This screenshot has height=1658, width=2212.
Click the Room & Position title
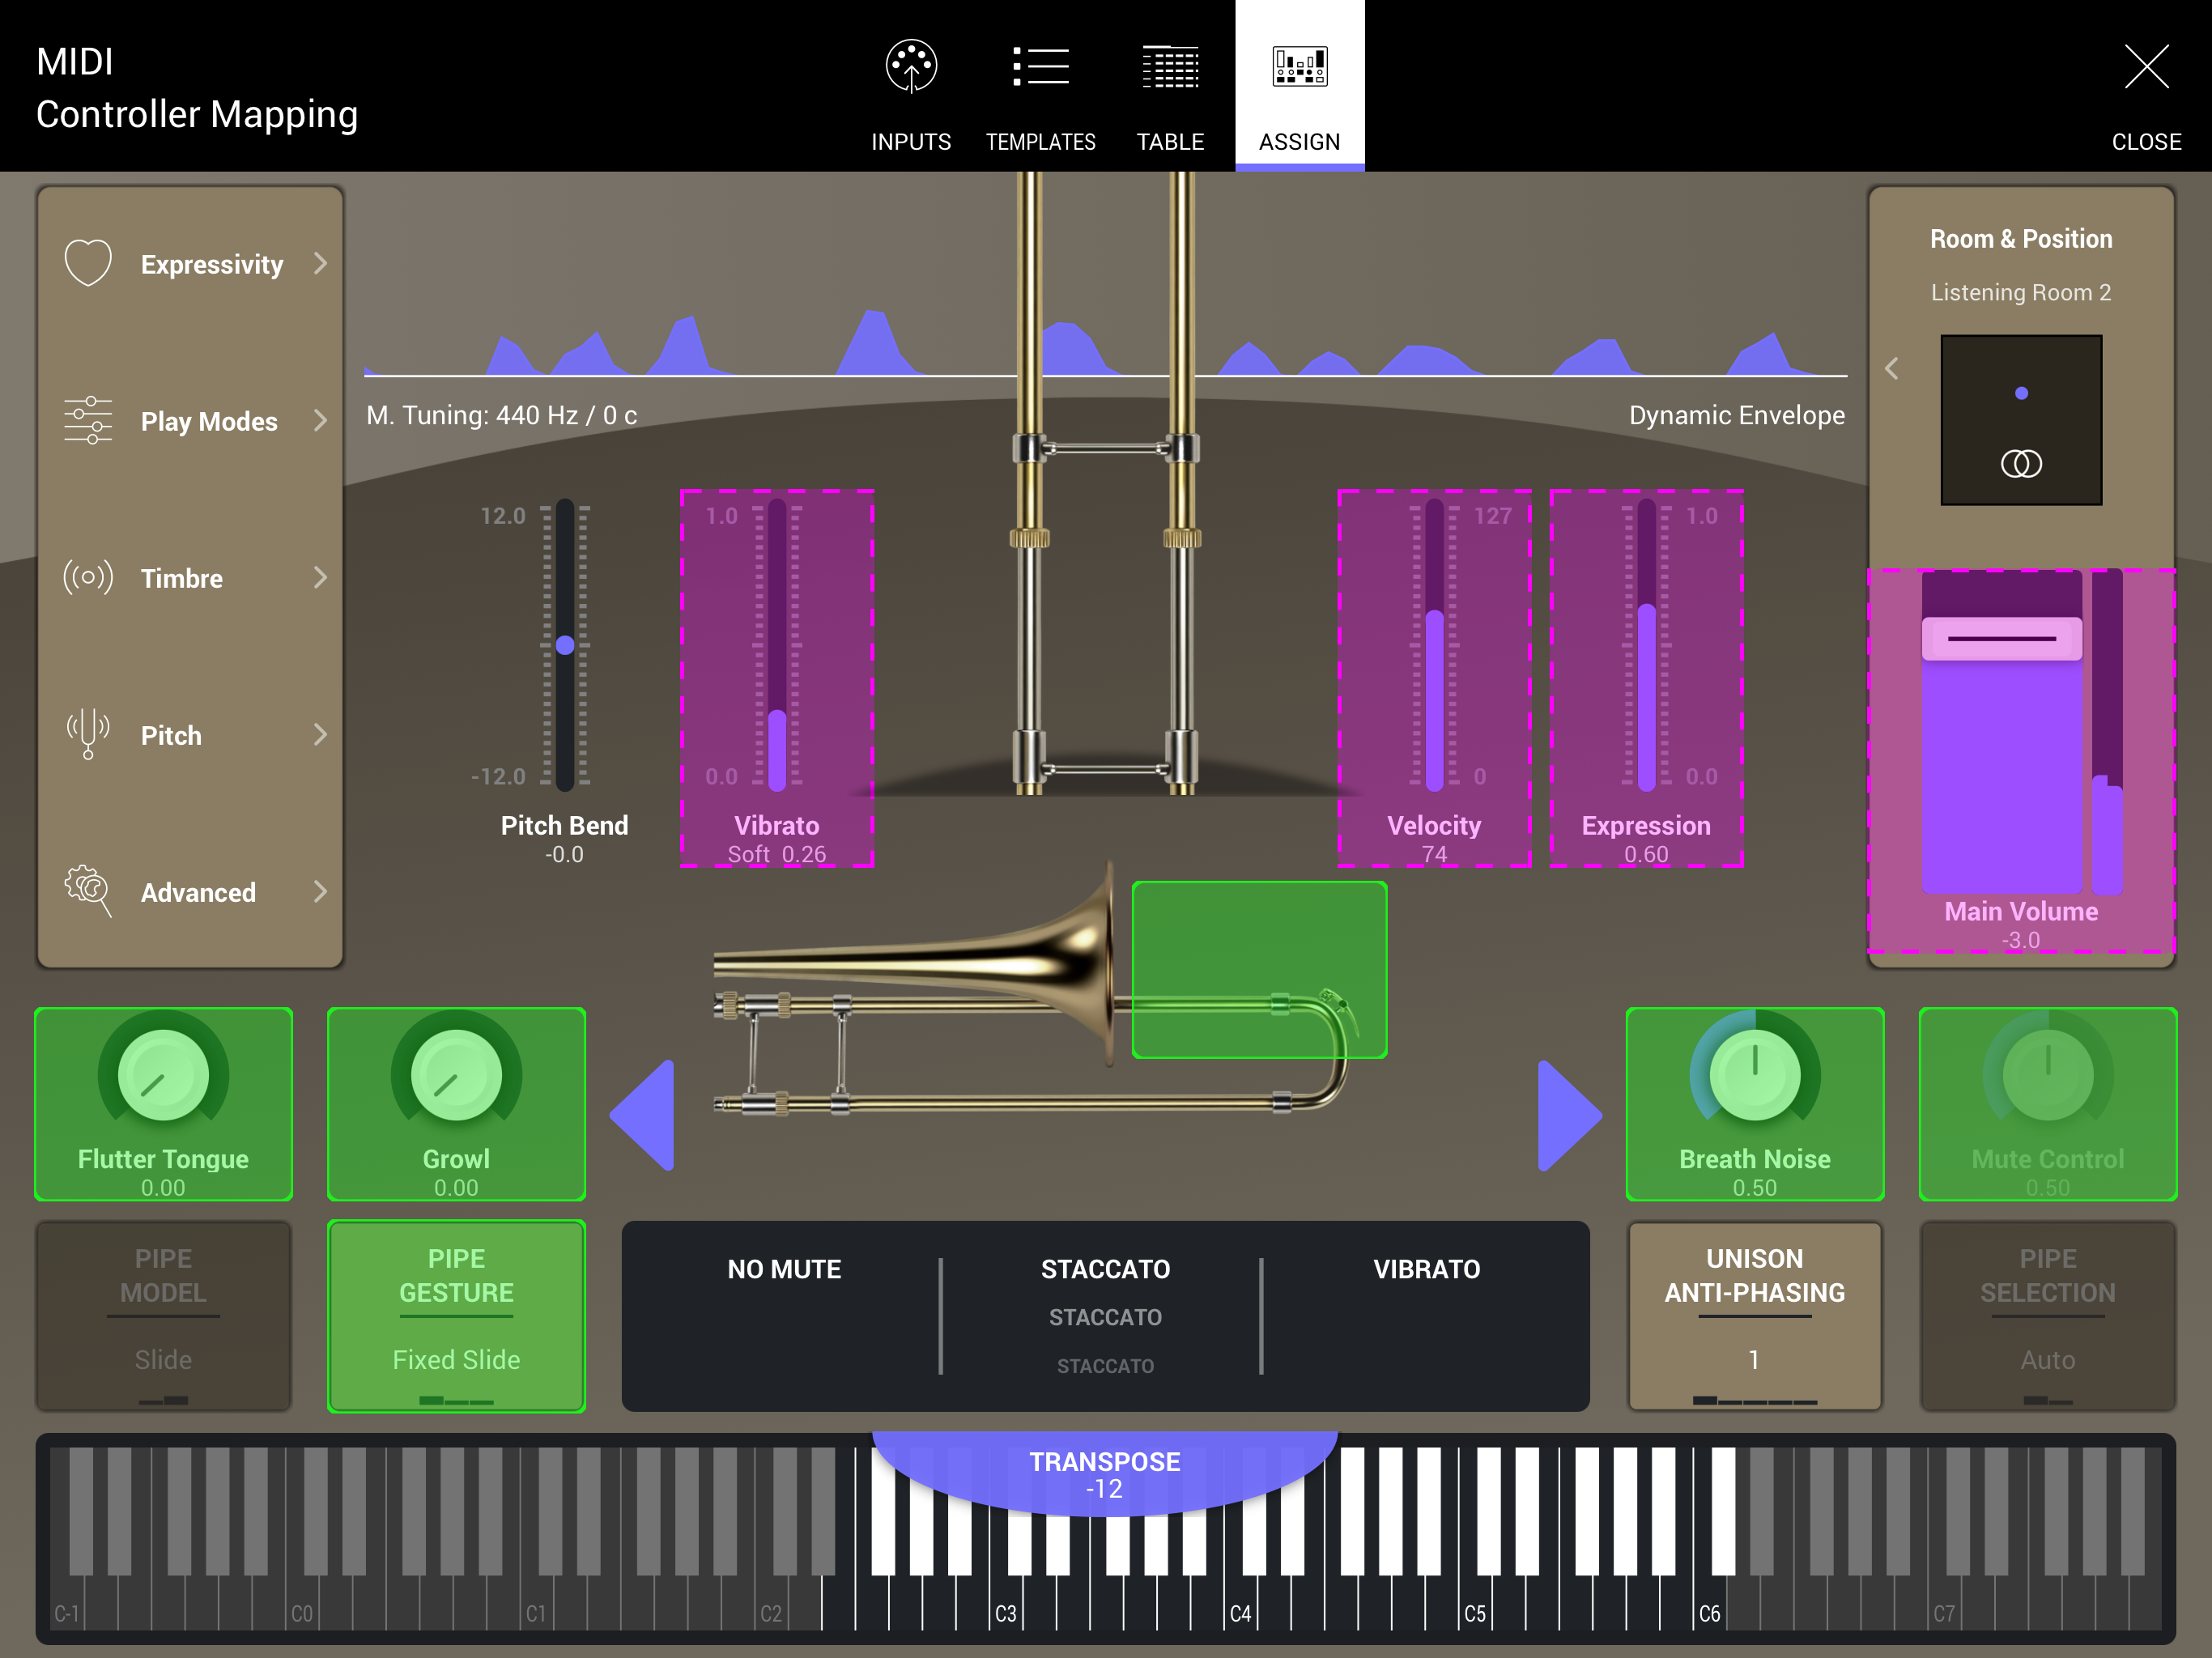pyautogui.click(x=2021, y=239)
